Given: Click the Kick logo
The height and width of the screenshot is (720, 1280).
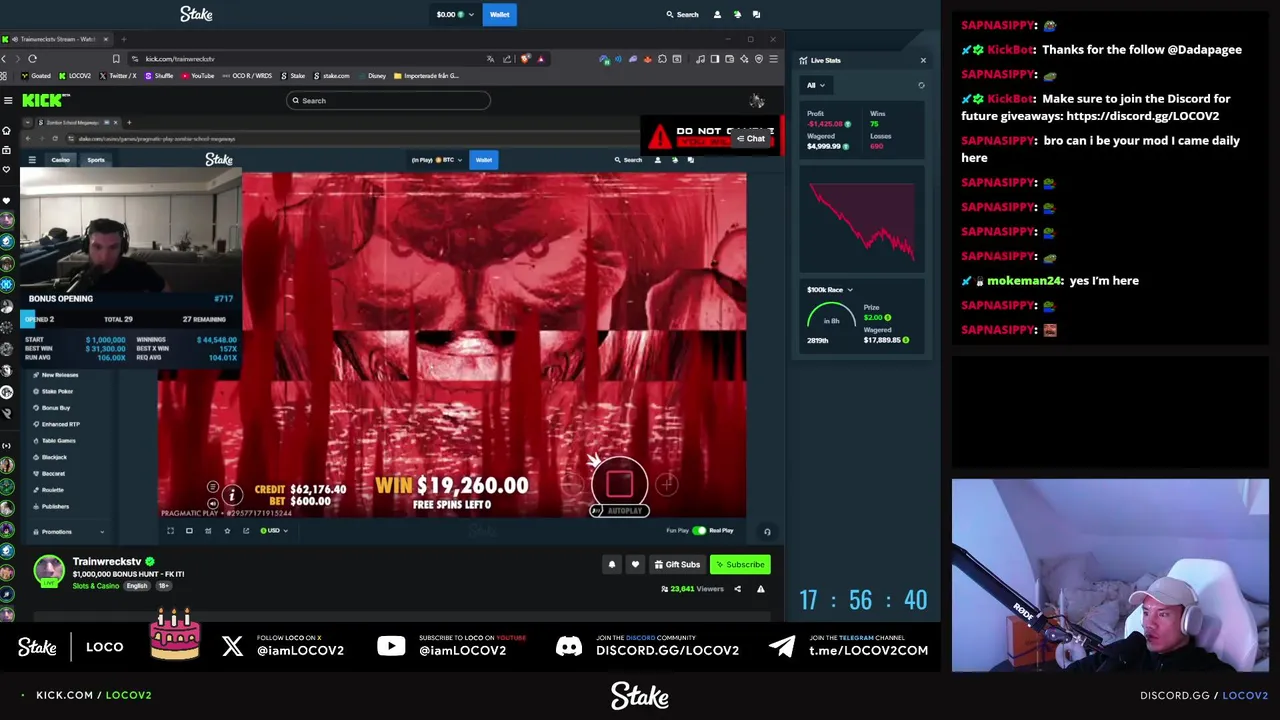Looking at the screenshot, I should coord(45,100).
